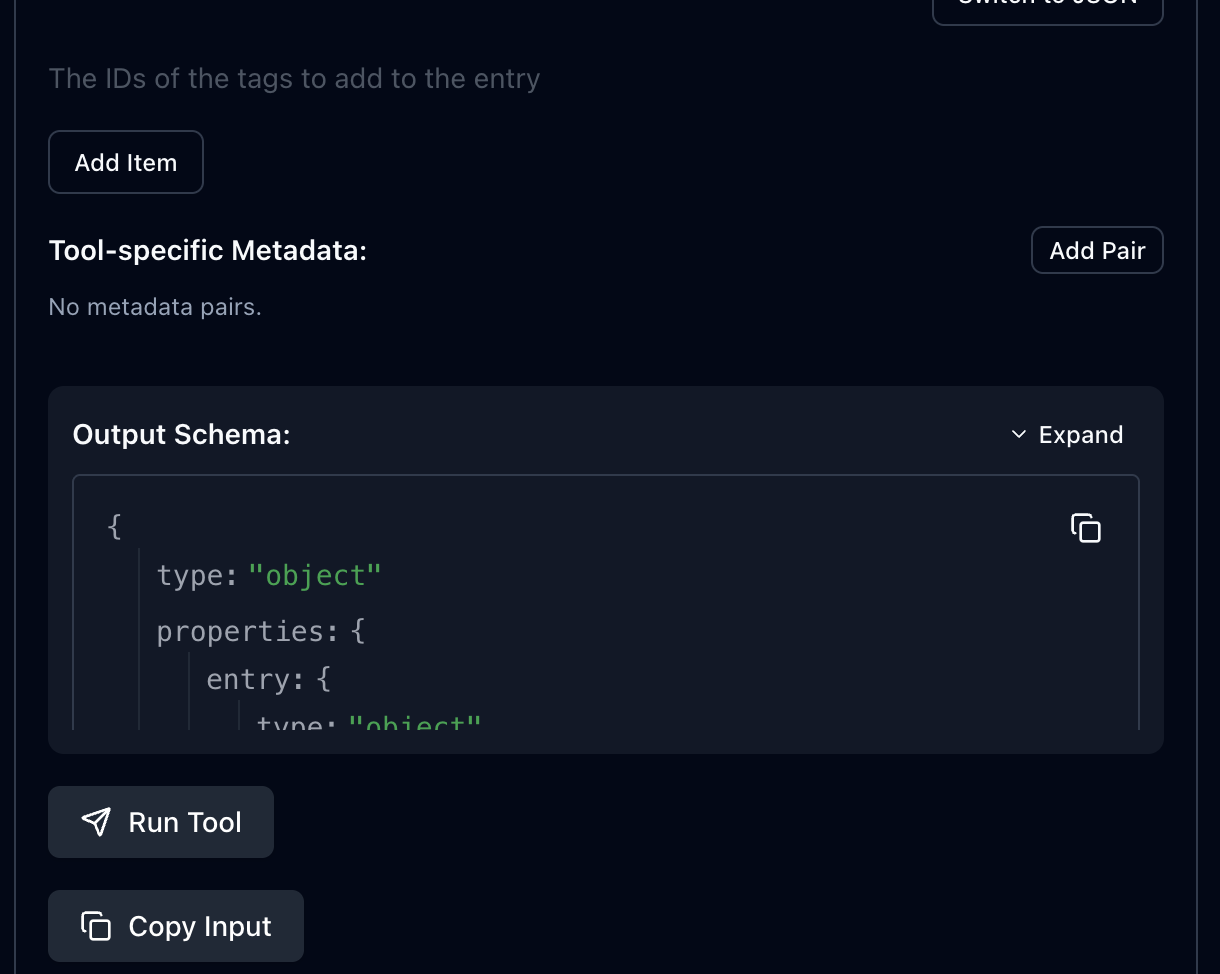The height and width of the screenshot is (974, 1220).
Task: Click the paper plane icon on Run Tool
Action: (x=96, y=822)
